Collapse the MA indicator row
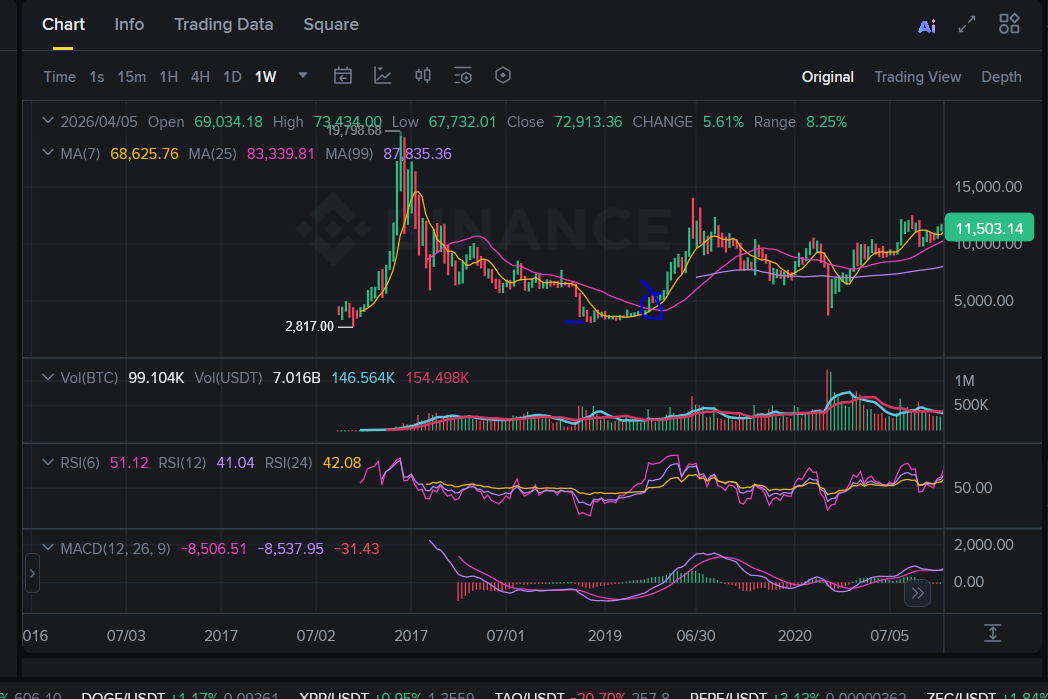This screenshot has height=699, width=1048. click(x=47, y=153)
